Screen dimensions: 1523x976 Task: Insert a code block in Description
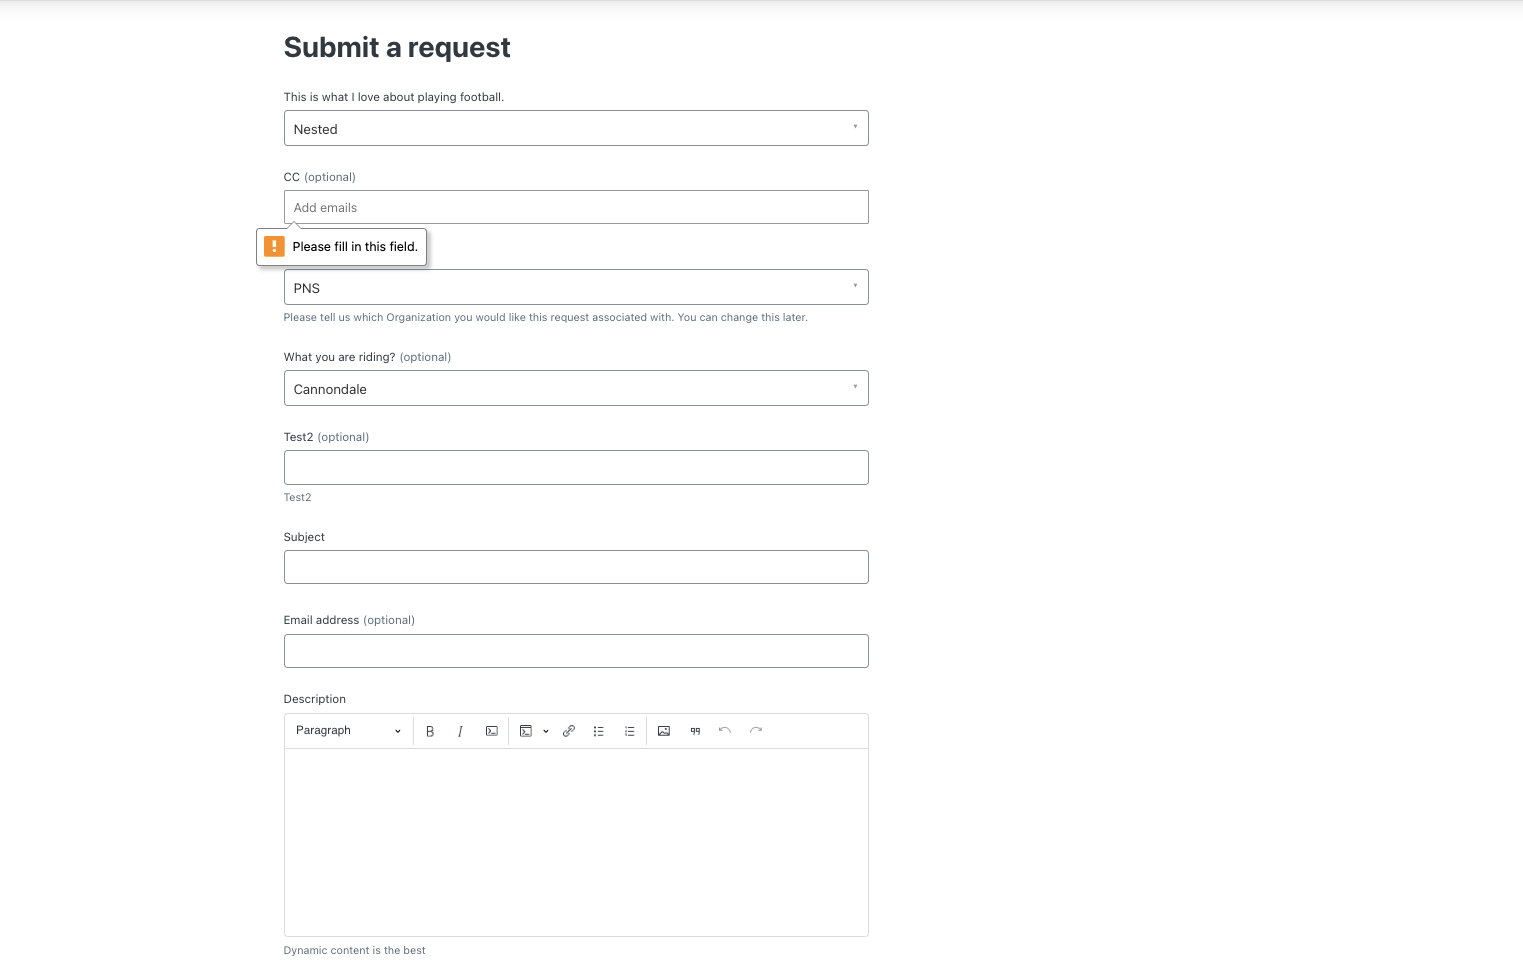click(526, 731)
